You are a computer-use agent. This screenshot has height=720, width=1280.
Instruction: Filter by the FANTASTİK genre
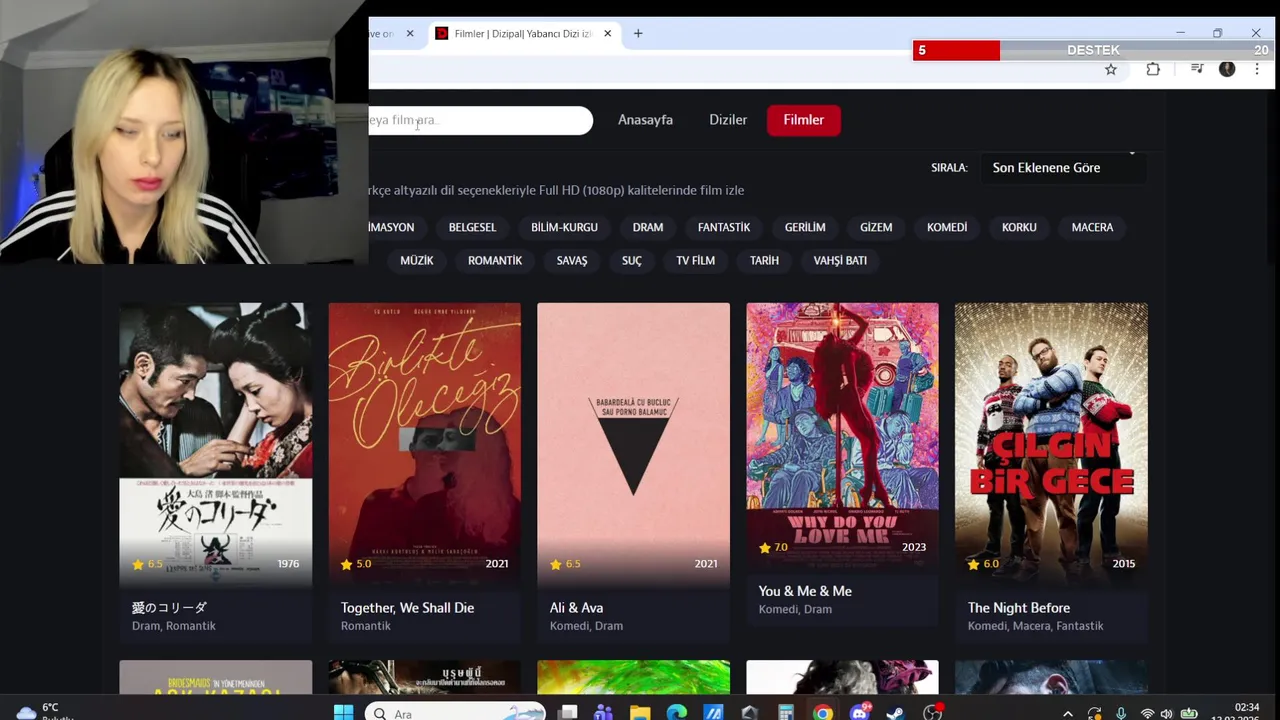(x=724, y=227)
